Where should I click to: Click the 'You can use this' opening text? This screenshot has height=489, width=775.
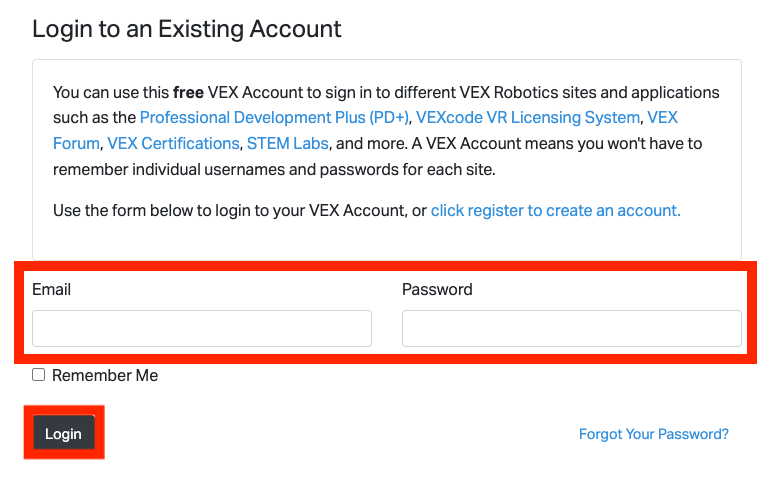tap(110, 92)
